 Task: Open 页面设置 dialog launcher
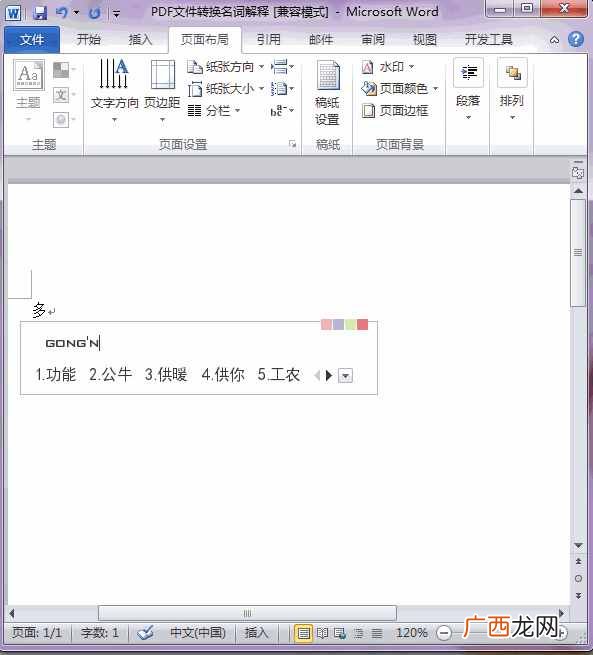tap(292, 145)
